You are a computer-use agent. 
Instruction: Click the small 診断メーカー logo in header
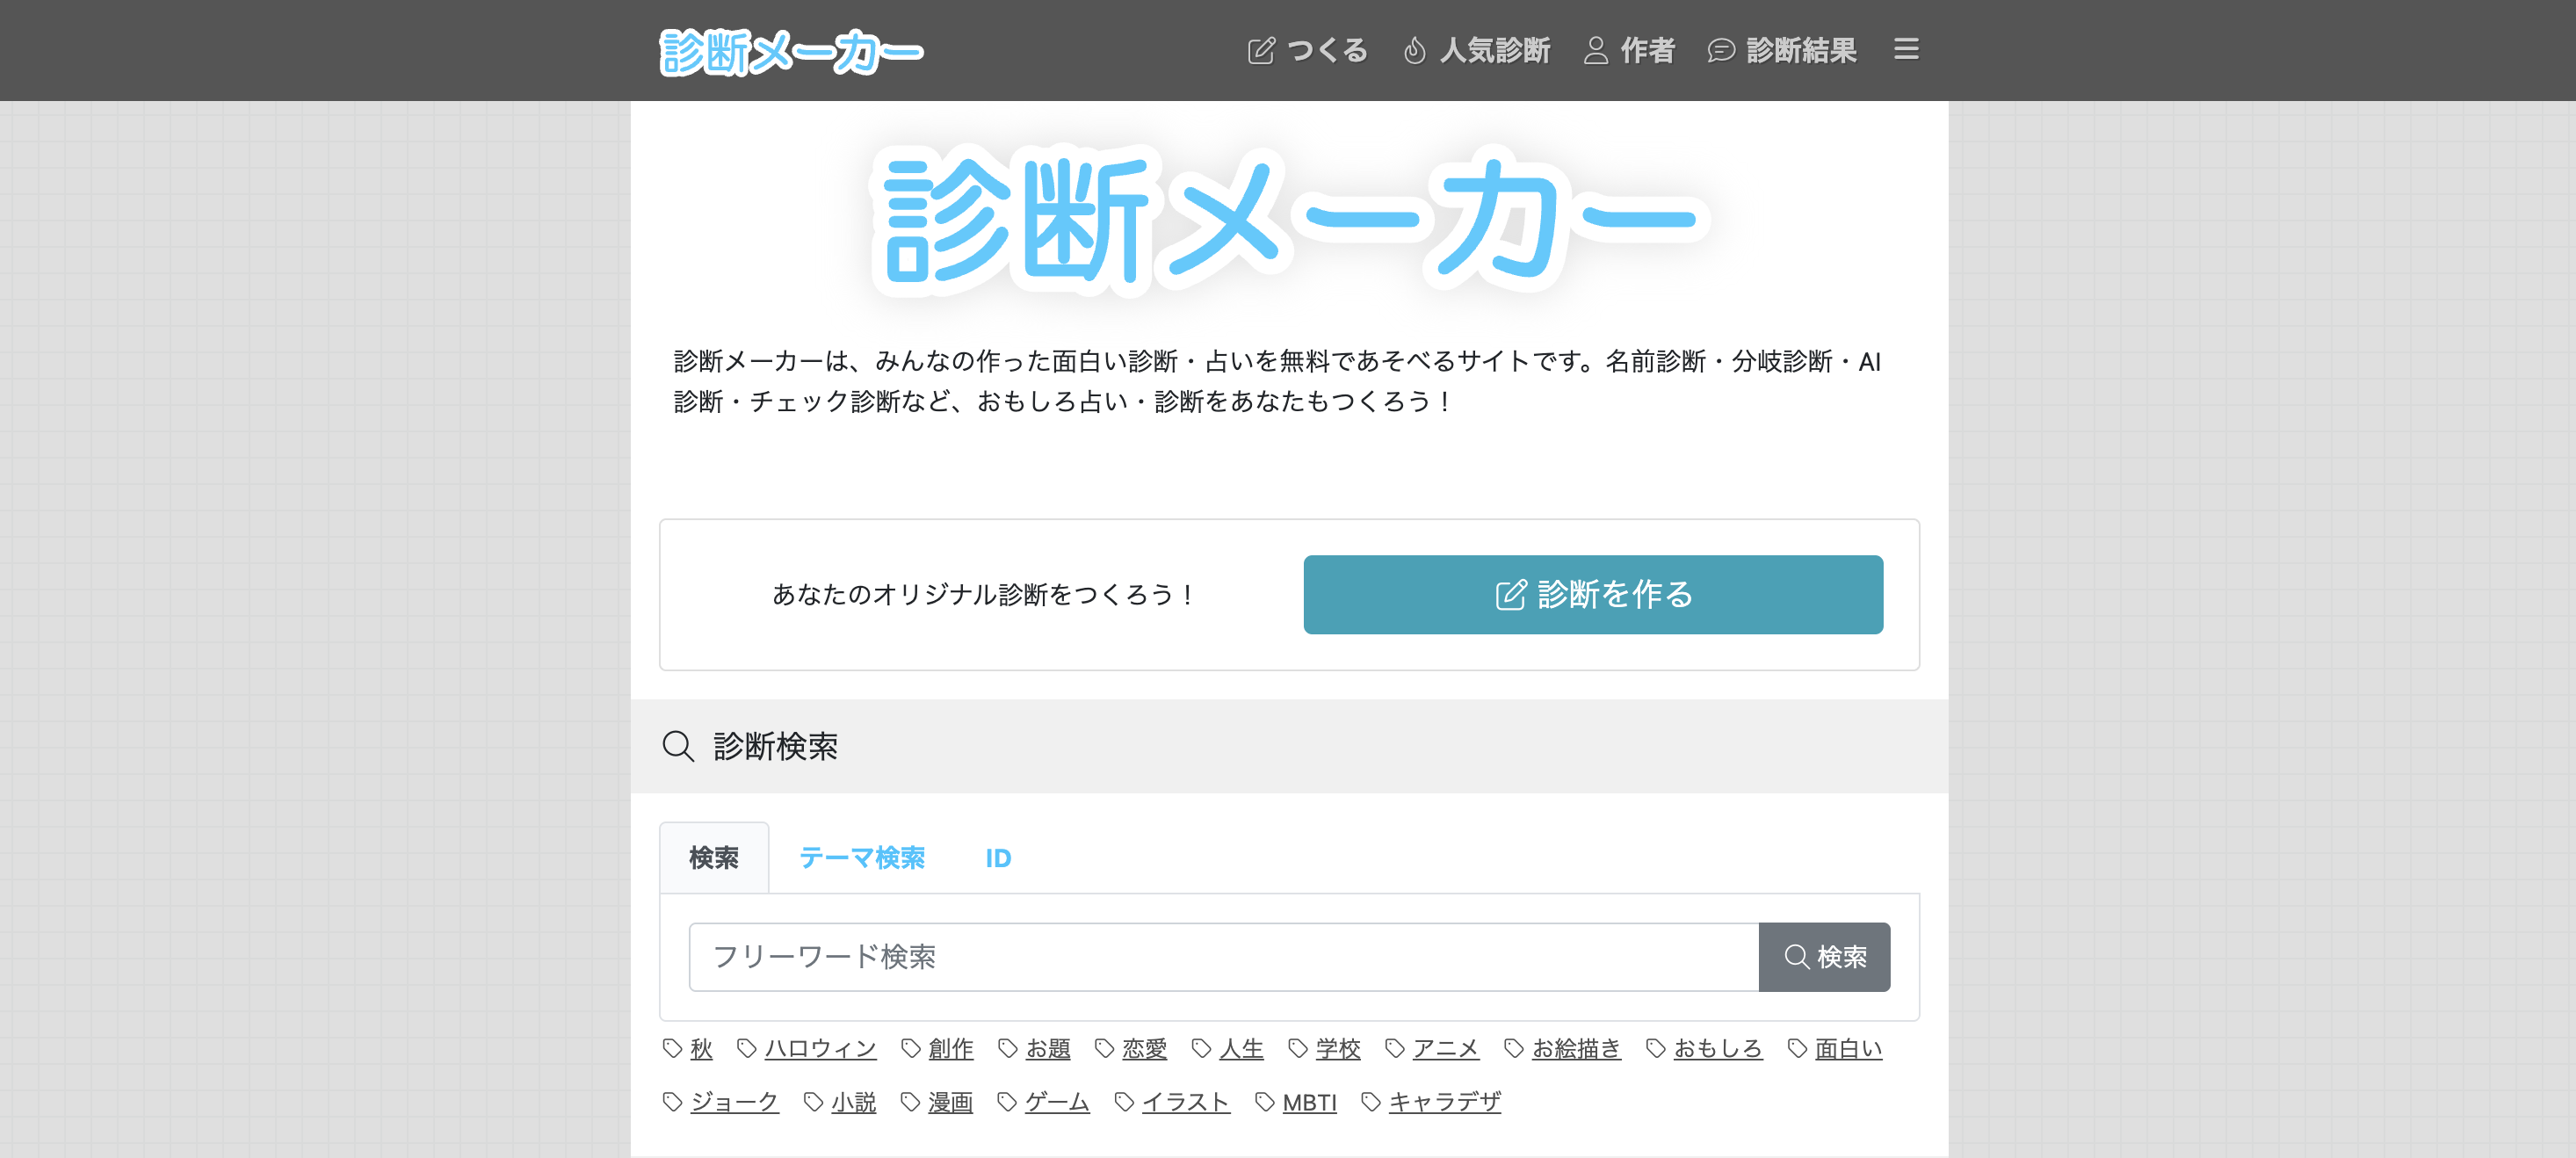[x=791, y=51]
